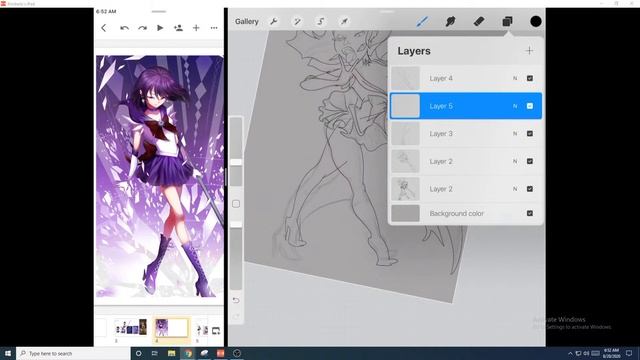Add a new layer with plus icon
Screen dimensions: 640x360
point(529,51)
